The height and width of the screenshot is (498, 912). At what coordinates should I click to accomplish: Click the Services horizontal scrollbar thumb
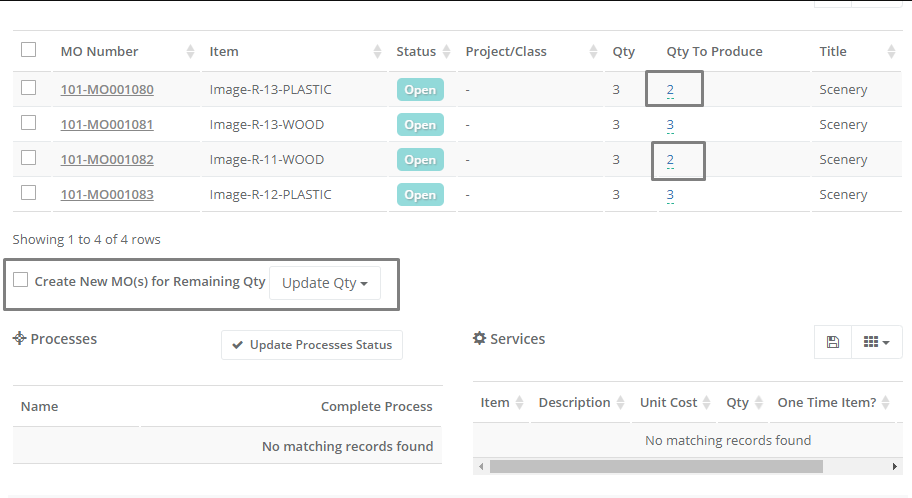(x=656, y=467)
